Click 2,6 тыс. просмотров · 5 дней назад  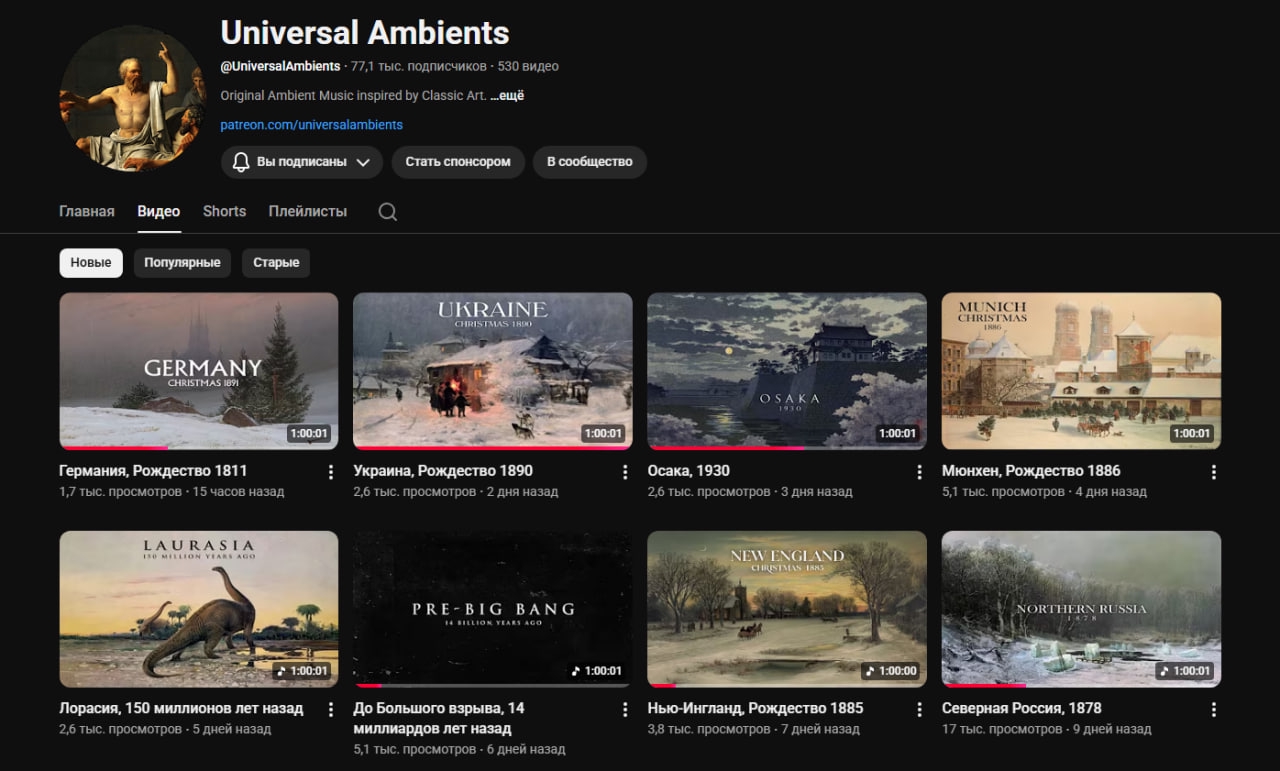166,730
